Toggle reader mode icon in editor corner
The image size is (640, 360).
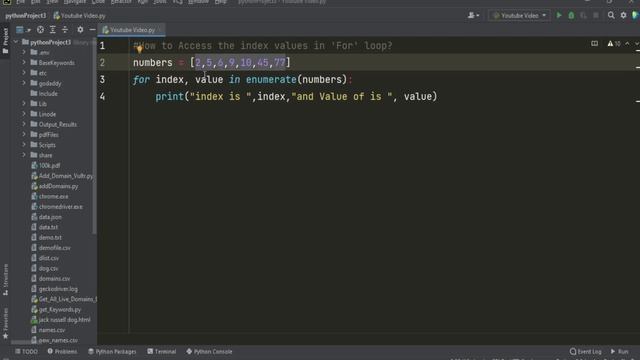pos(594,44)
